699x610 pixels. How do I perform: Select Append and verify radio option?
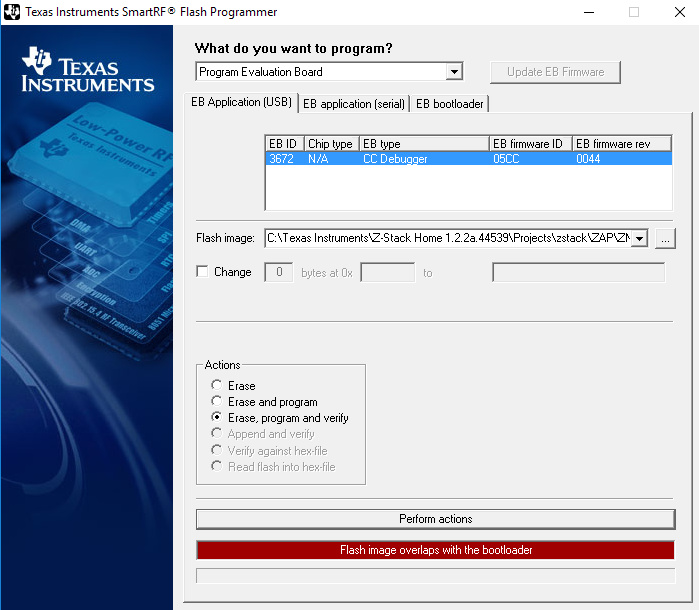217,433
